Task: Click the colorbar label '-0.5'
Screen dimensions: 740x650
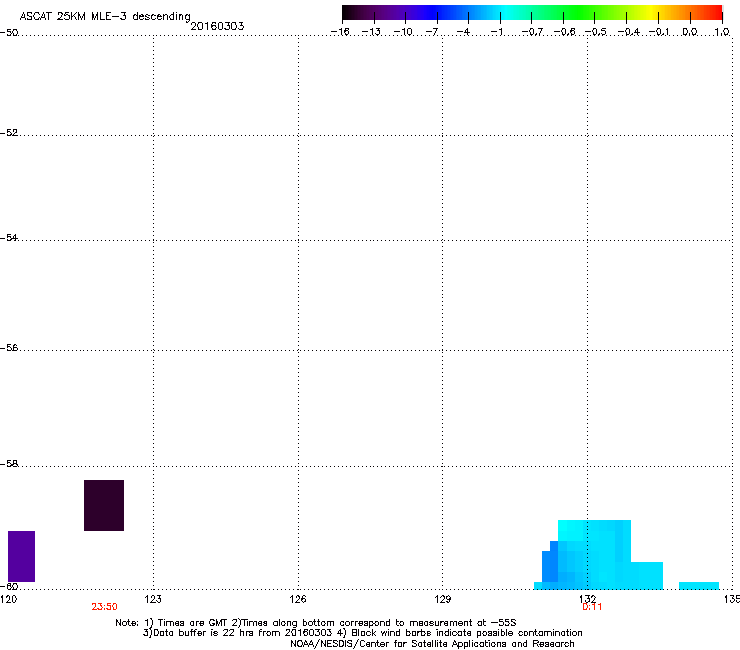Action: 596,32
